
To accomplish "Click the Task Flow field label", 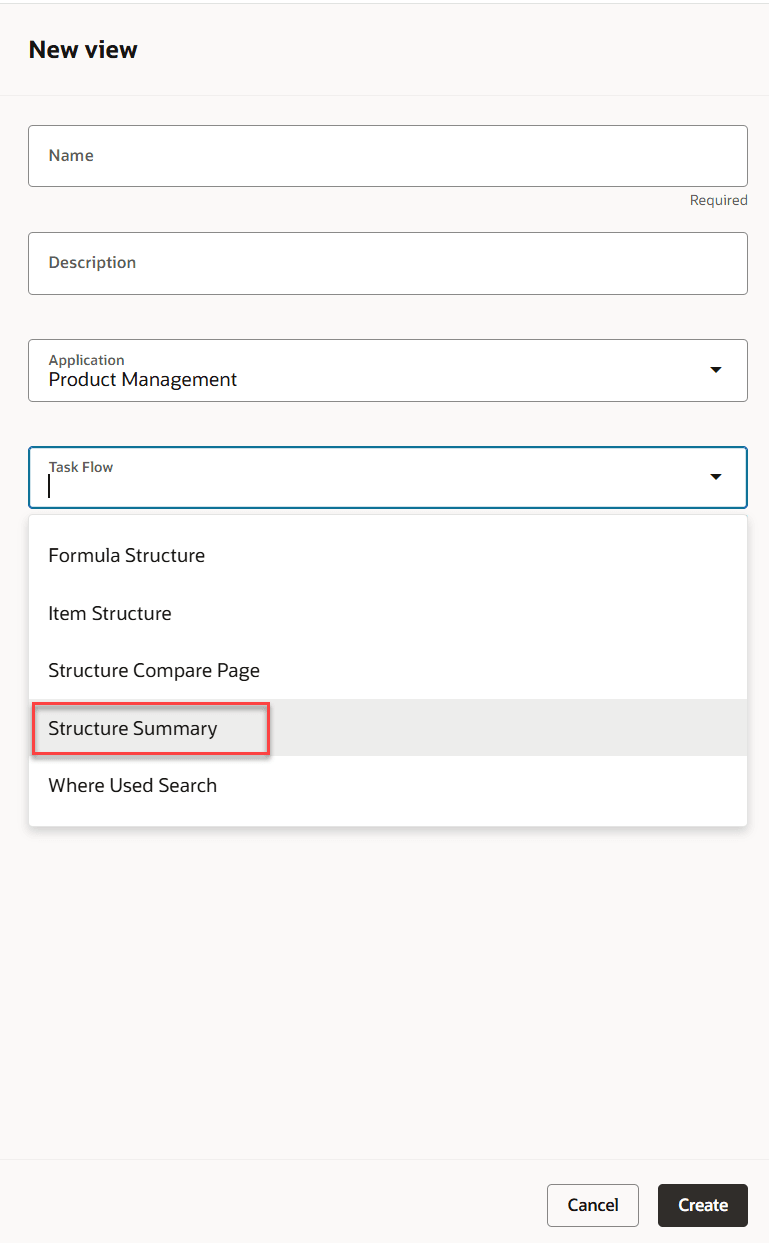I will [80, 466].
